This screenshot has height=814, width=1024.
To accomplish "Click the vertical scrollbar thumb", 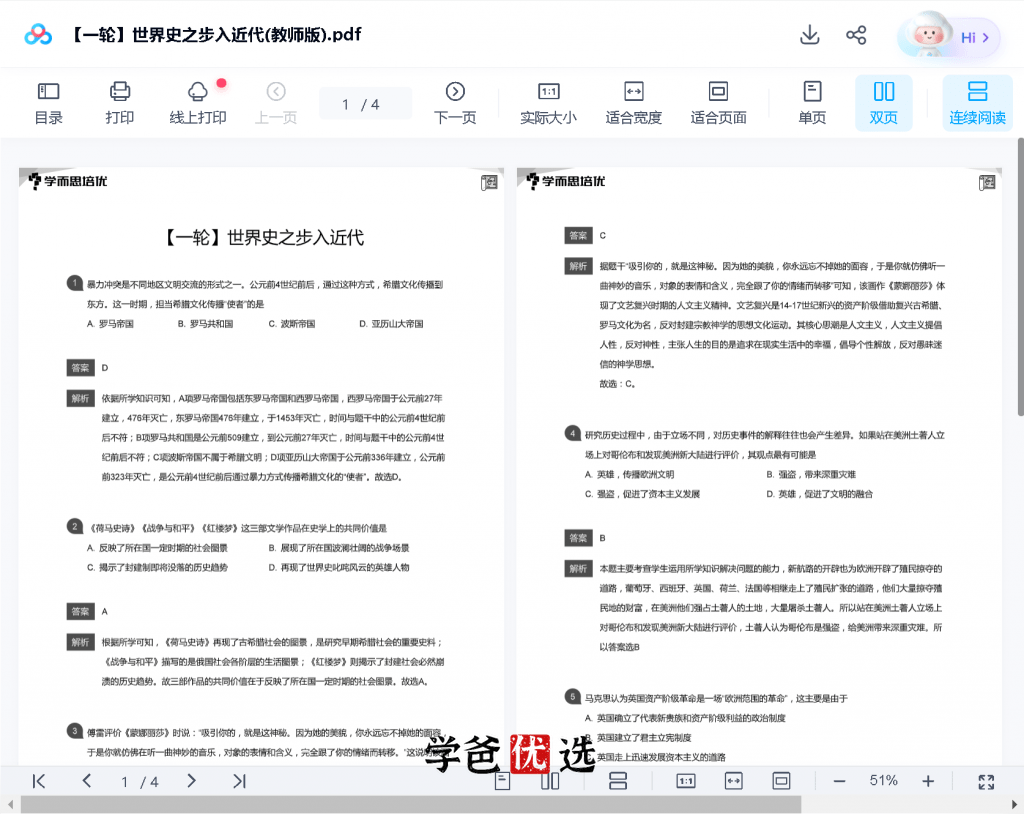I will pyautogui.click(x=1020, y=277).
